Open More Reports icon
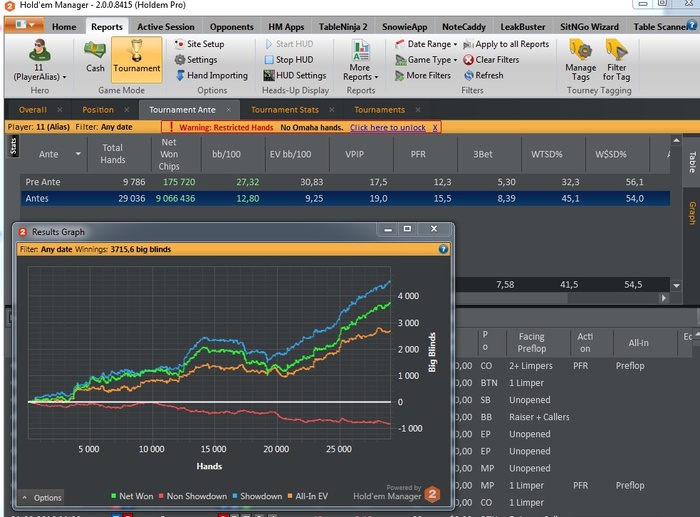700x517 pixels. [360, 50]
